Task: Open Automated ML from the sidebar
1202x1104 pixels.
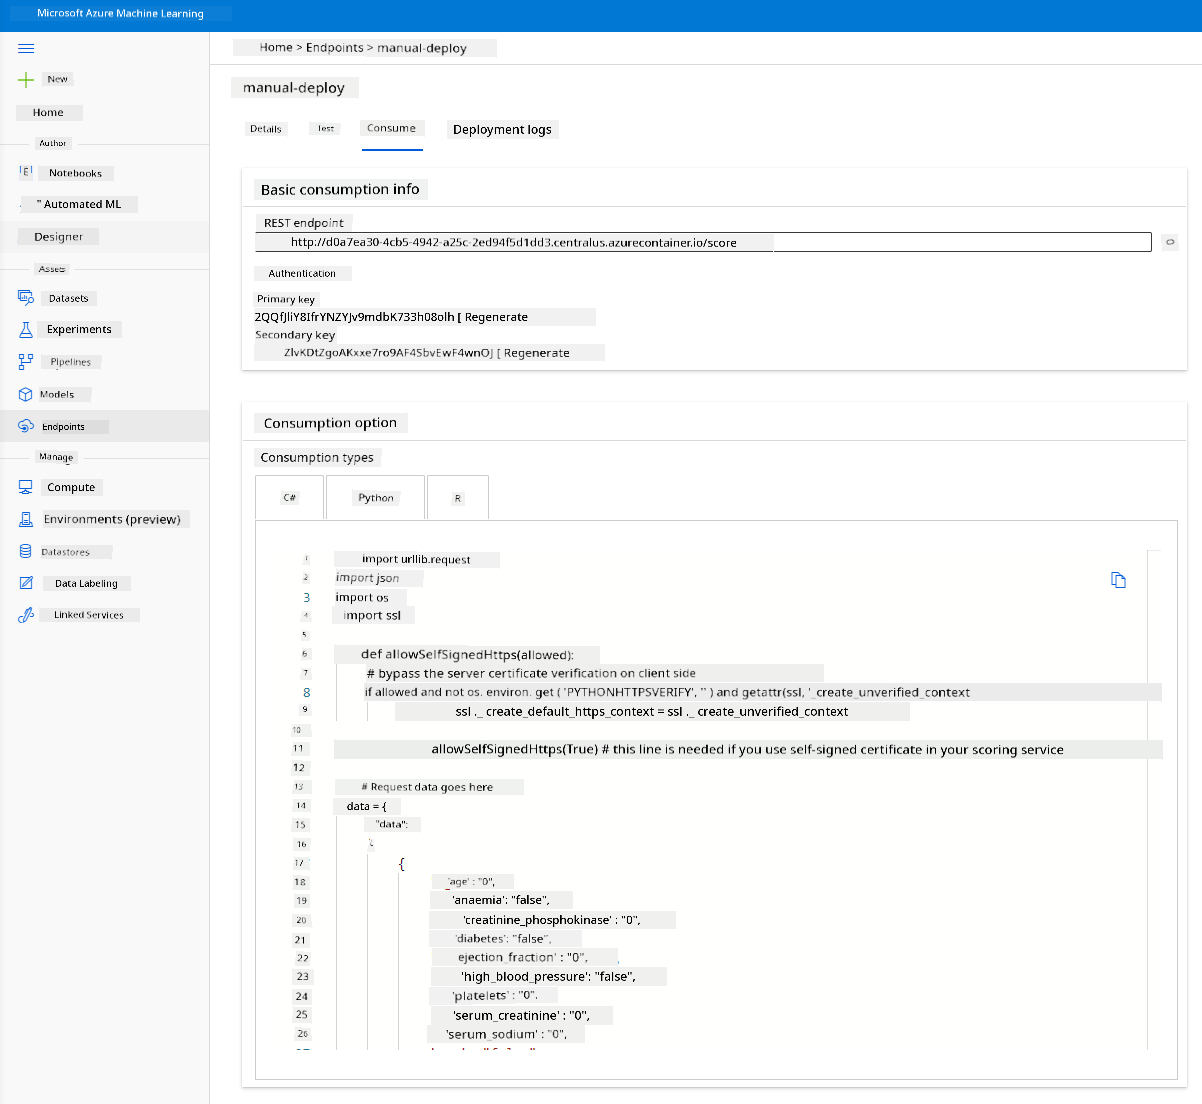Action: click(80, 204)
